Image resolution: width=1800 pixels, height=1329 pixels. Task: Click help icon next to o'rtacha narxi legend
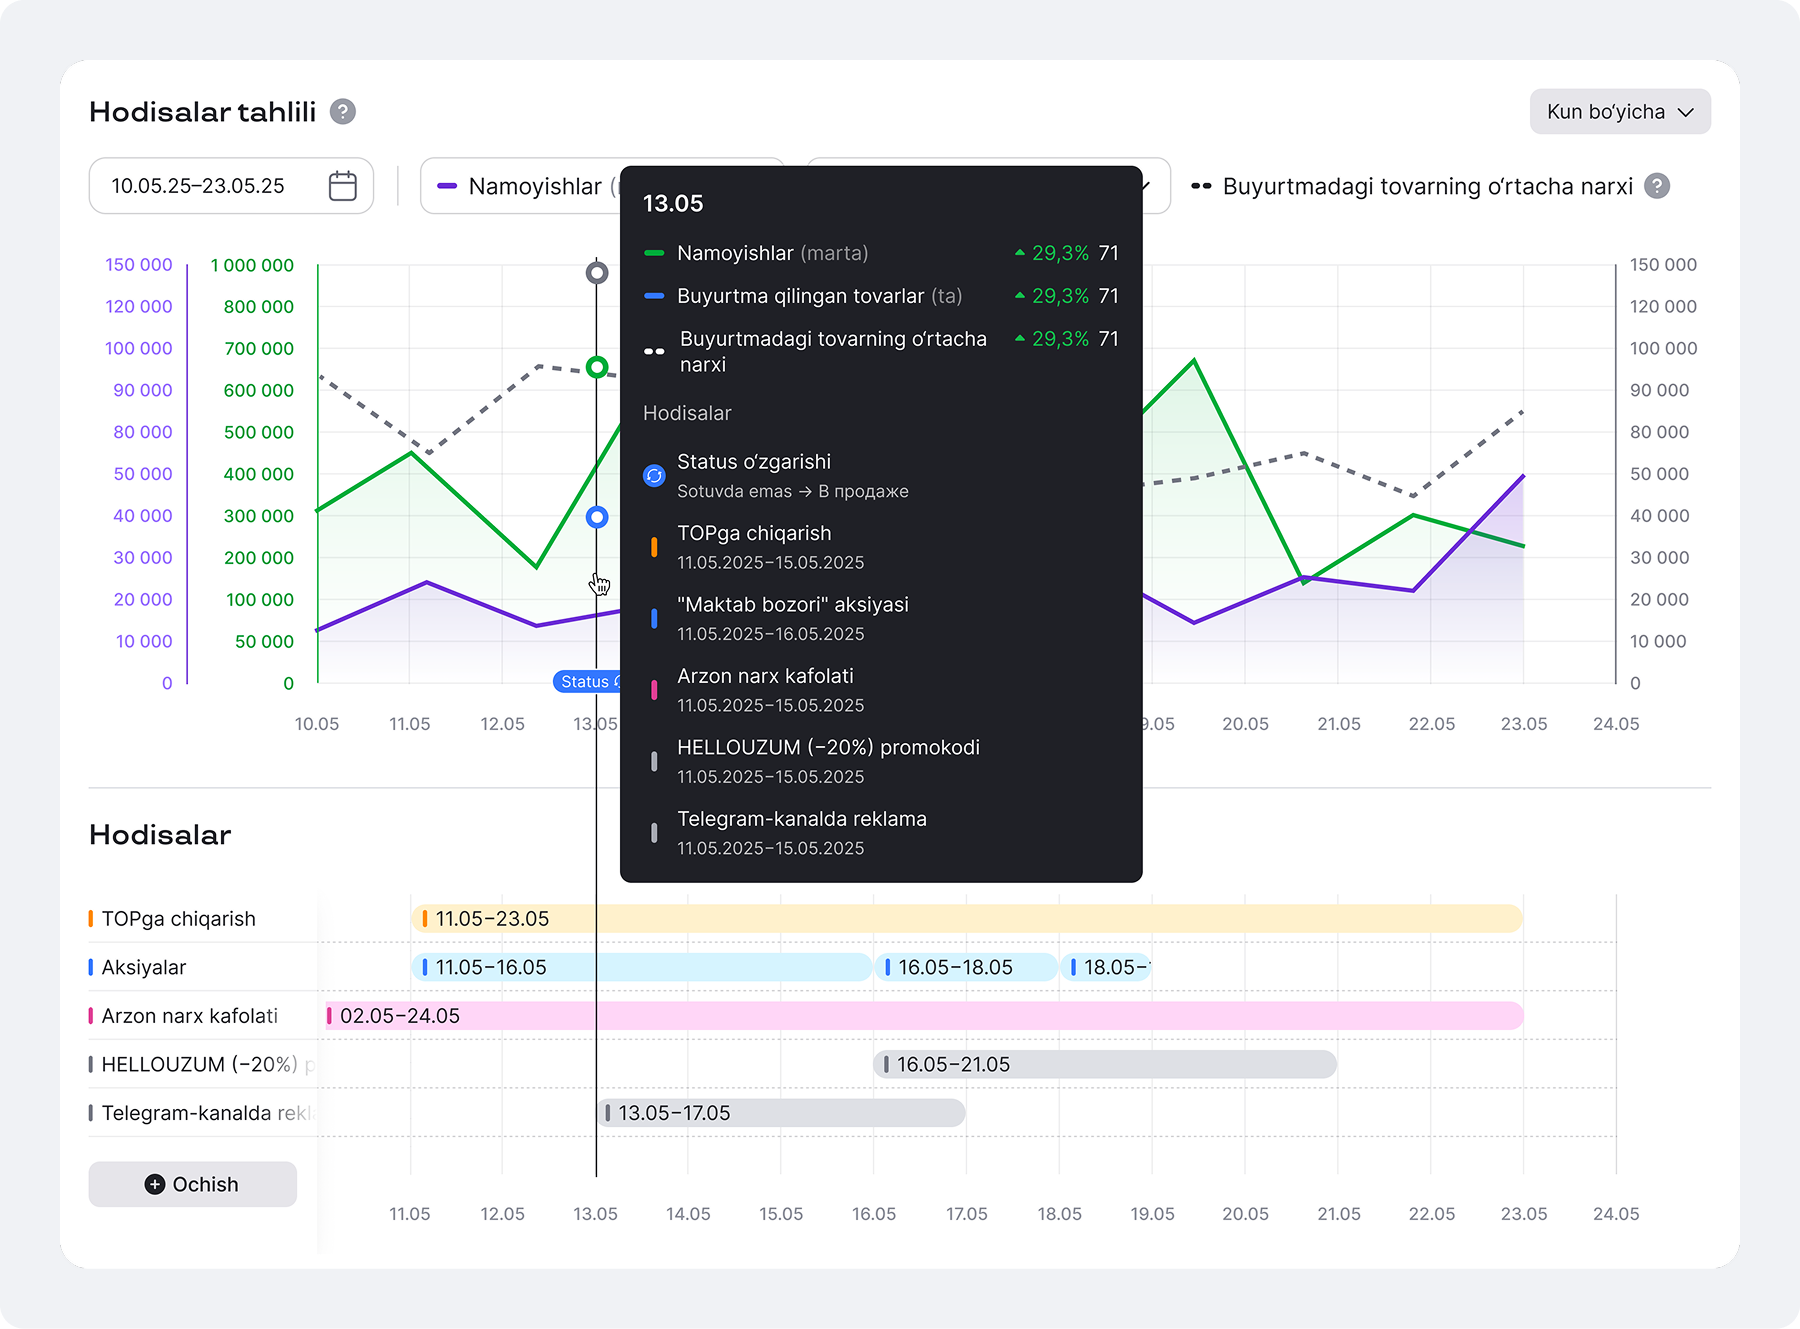(1657, 186)
